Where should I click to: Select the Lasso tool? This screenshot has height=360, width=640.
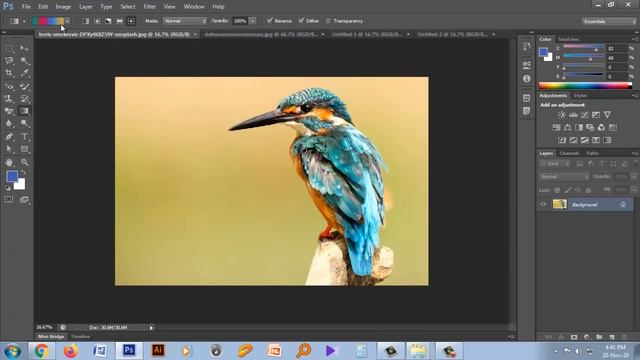point(9,61)
